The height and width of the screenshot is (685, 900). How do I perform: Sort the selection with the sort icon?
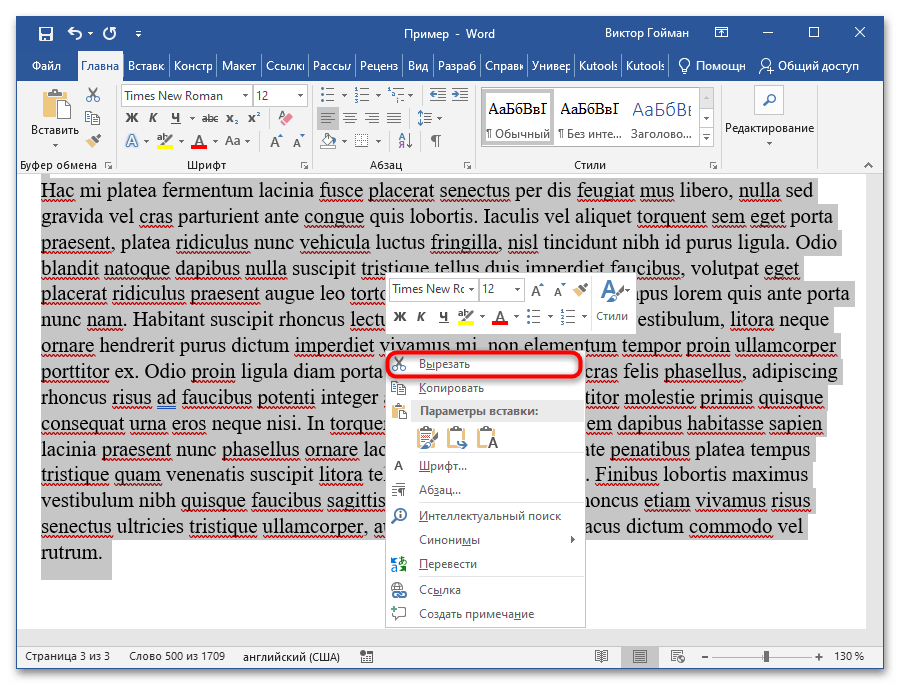[405, 141]
